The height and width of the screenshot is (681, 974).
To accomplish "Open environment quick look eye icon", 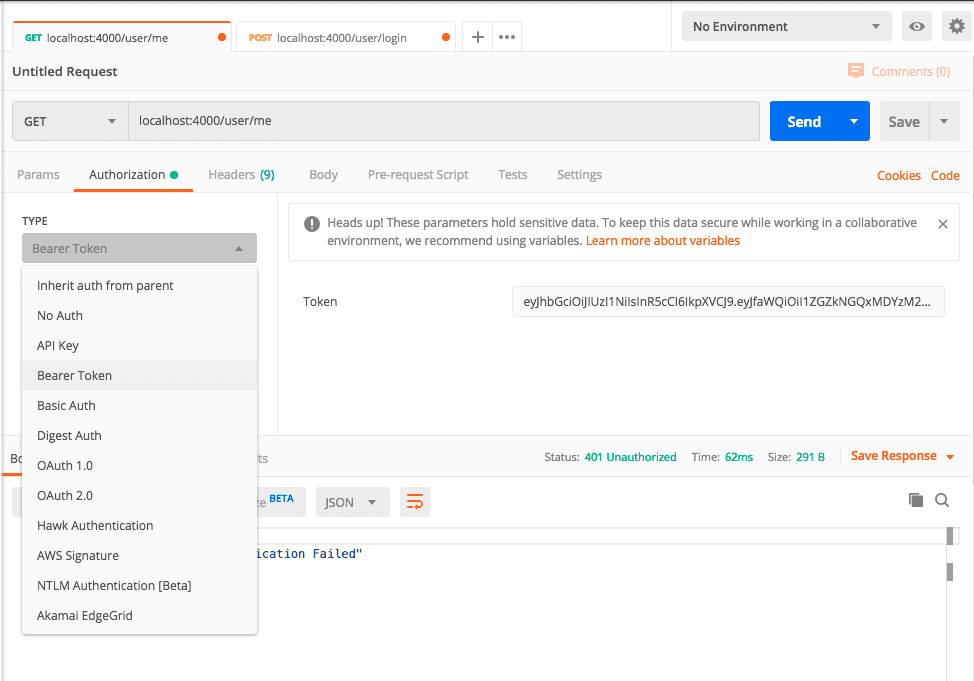I will pyautogui.click(x=916, y=27).
